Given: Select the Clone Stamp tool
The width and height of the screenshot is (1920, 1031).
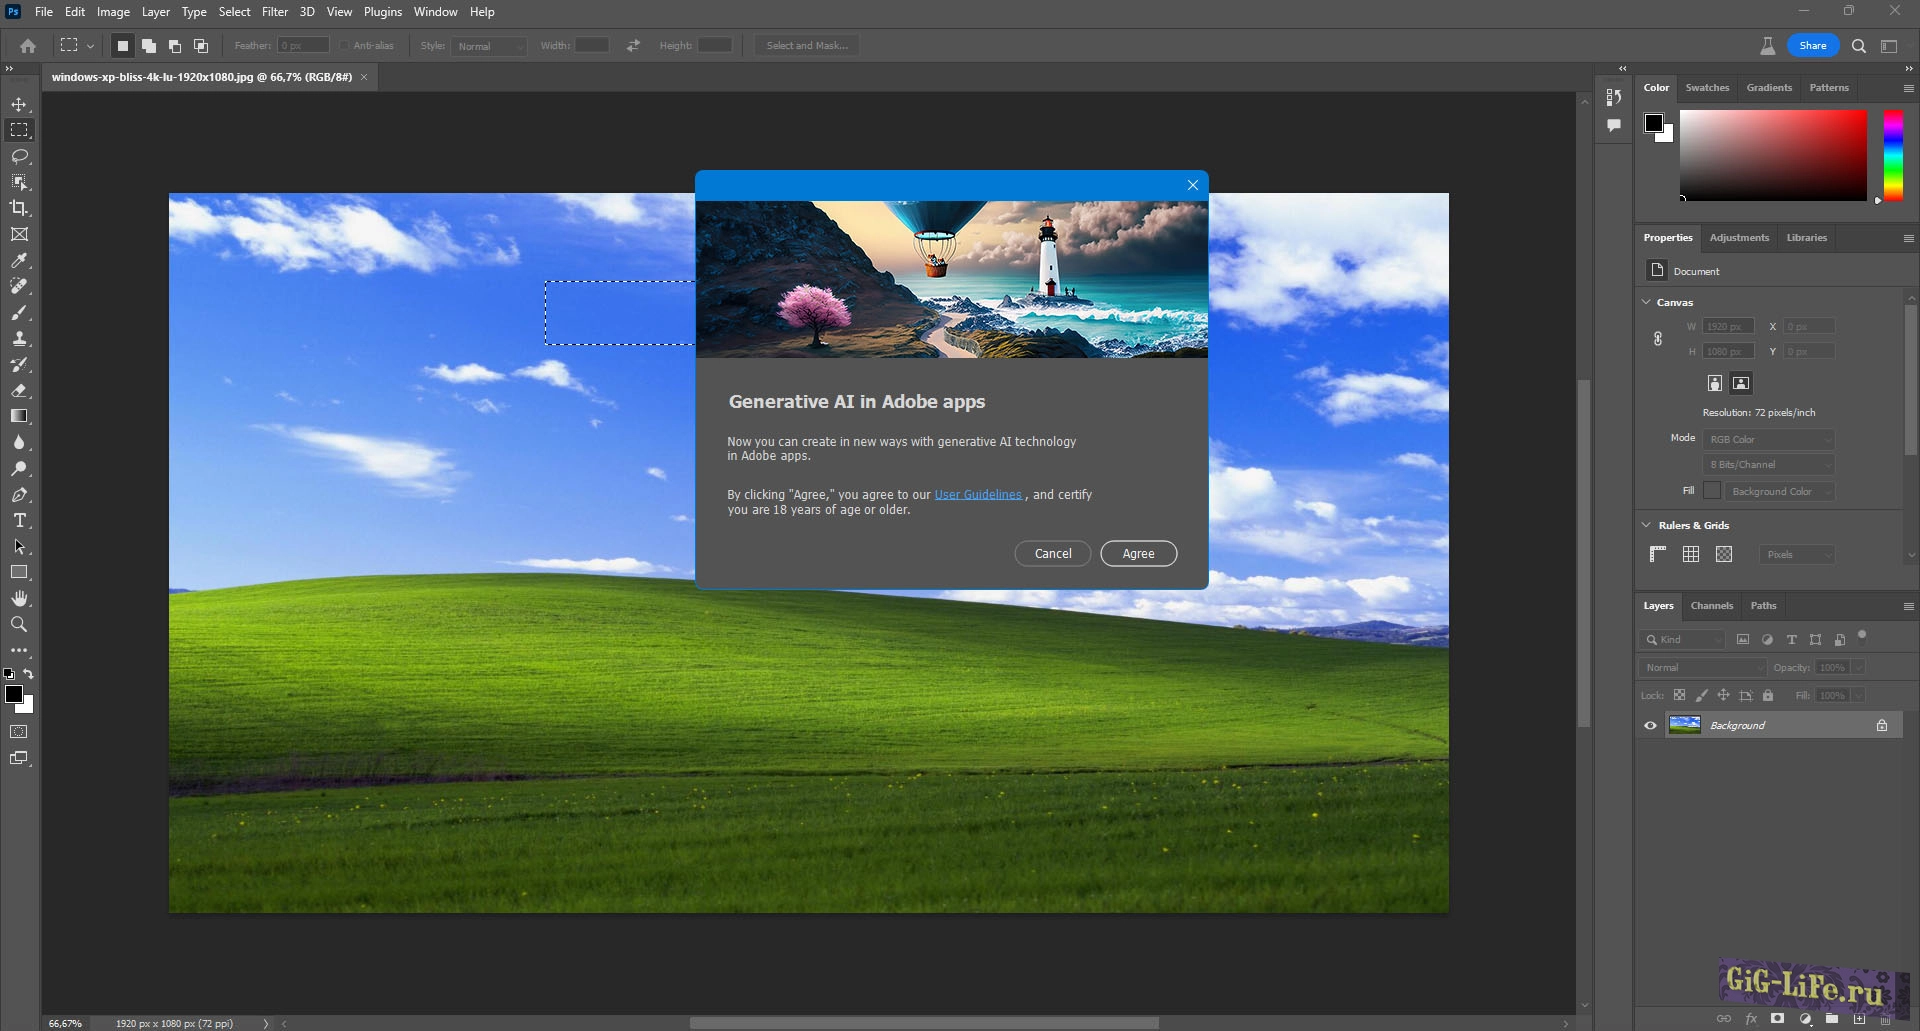Looking at the screenshot, I should tap(19, 339).
